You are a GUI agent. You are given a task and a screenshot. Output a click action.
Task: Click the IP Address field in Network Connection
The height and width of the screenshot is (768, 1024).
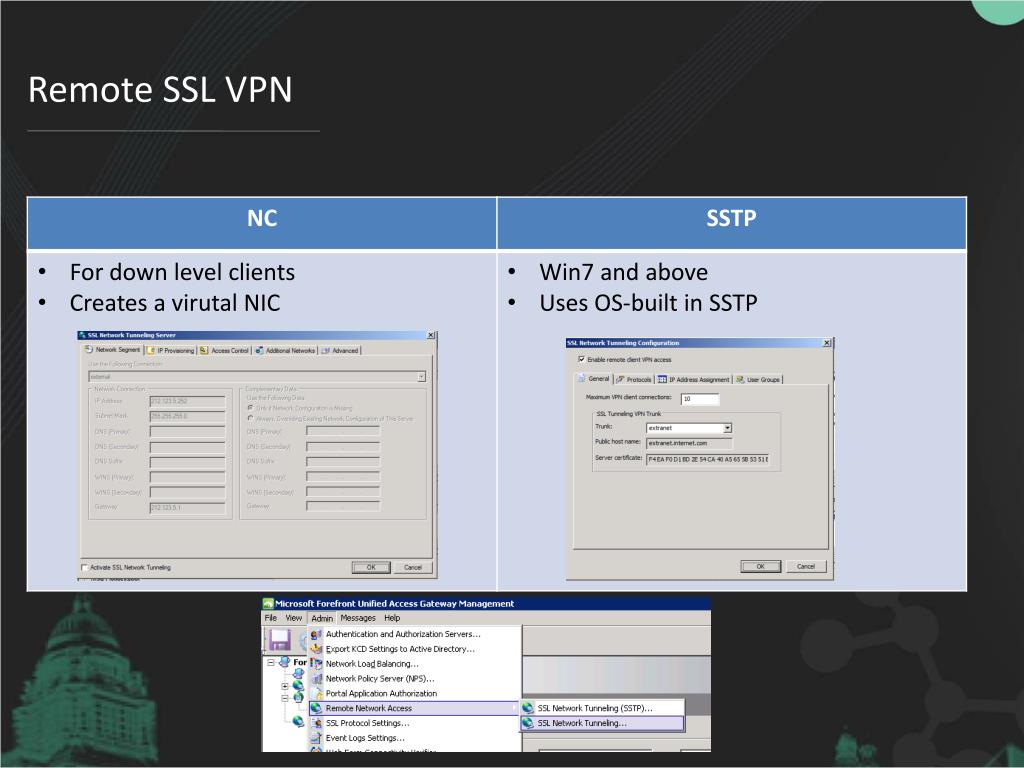187,401
